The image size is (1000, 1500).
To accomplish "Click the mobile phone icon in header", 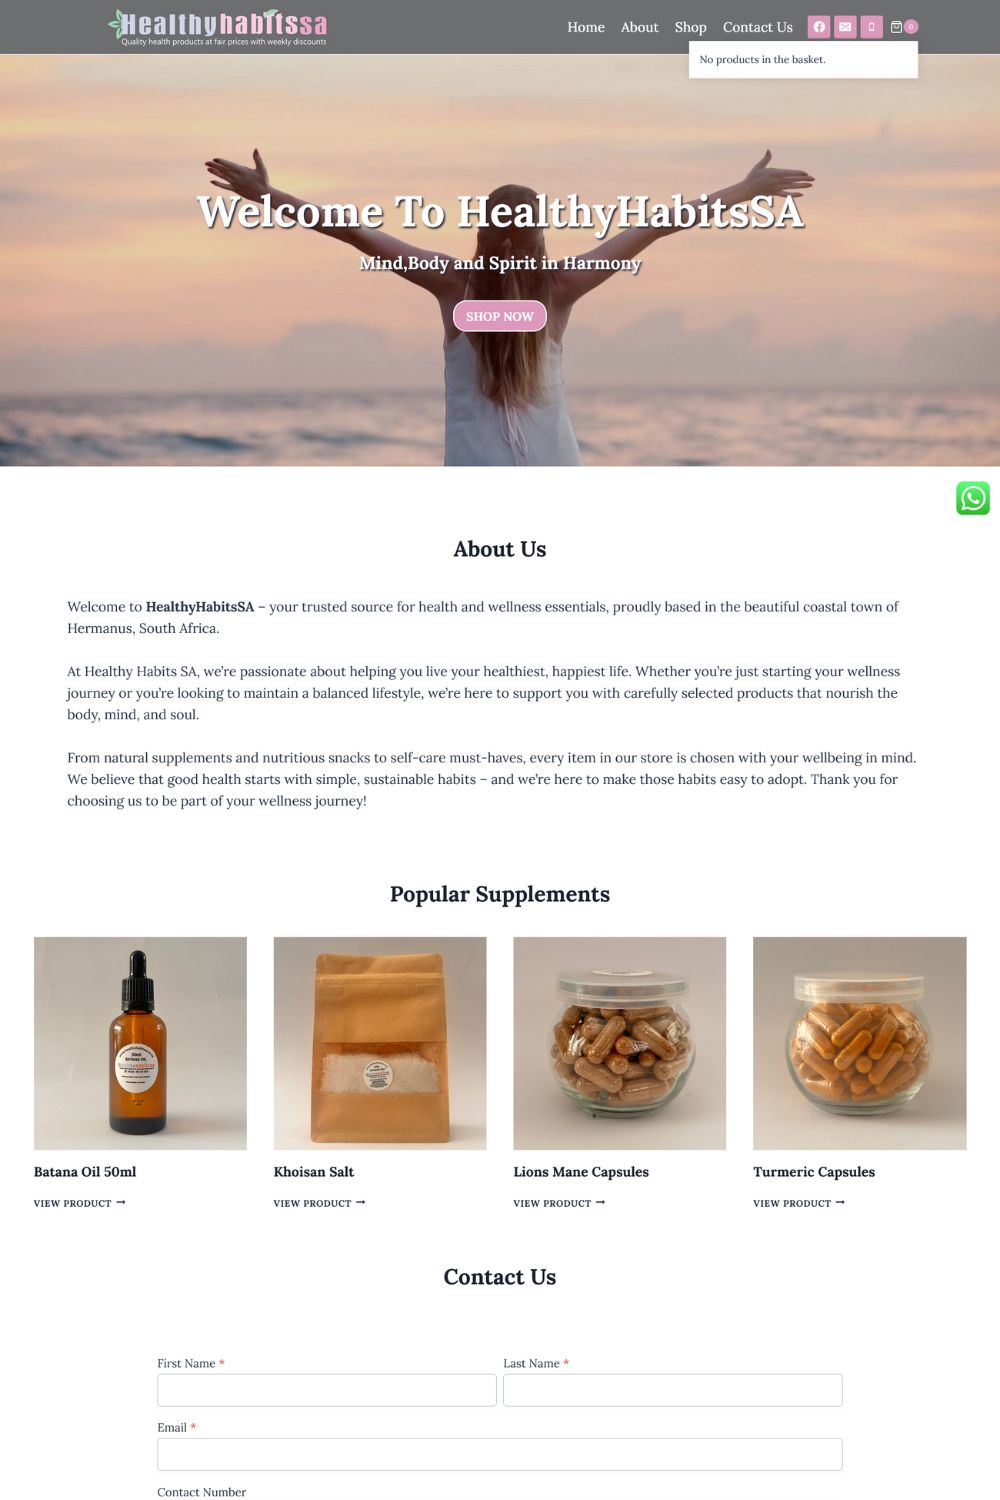I will tap(871, 27).
